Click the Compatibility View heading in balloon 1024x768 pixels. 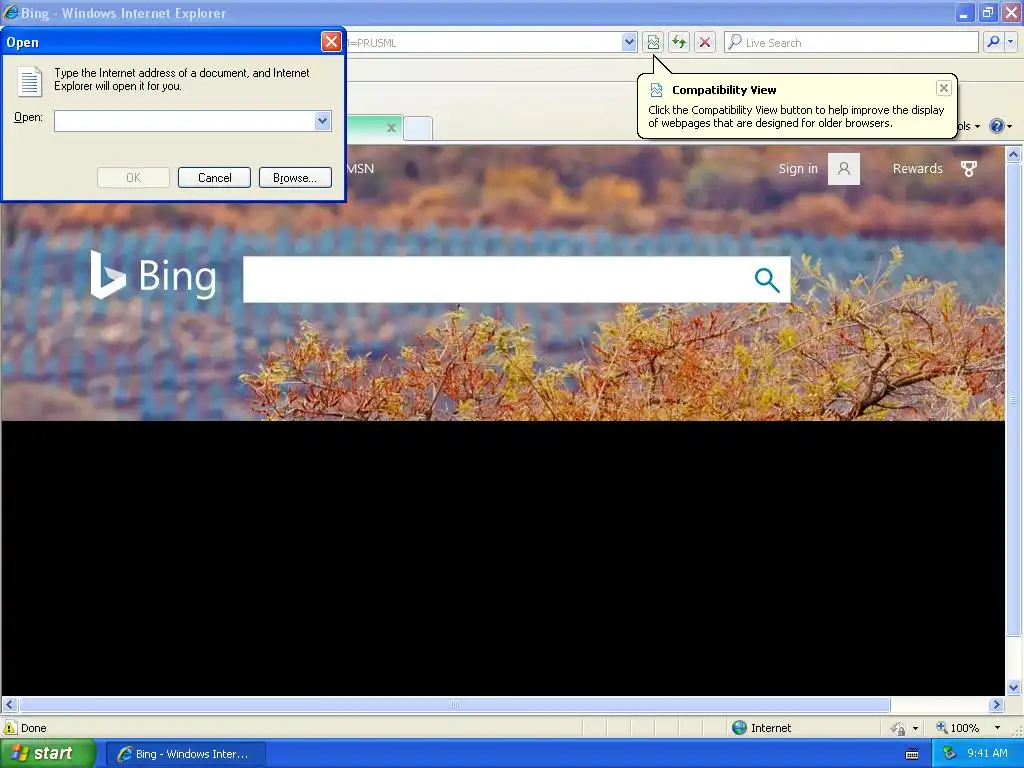[724, 90]
